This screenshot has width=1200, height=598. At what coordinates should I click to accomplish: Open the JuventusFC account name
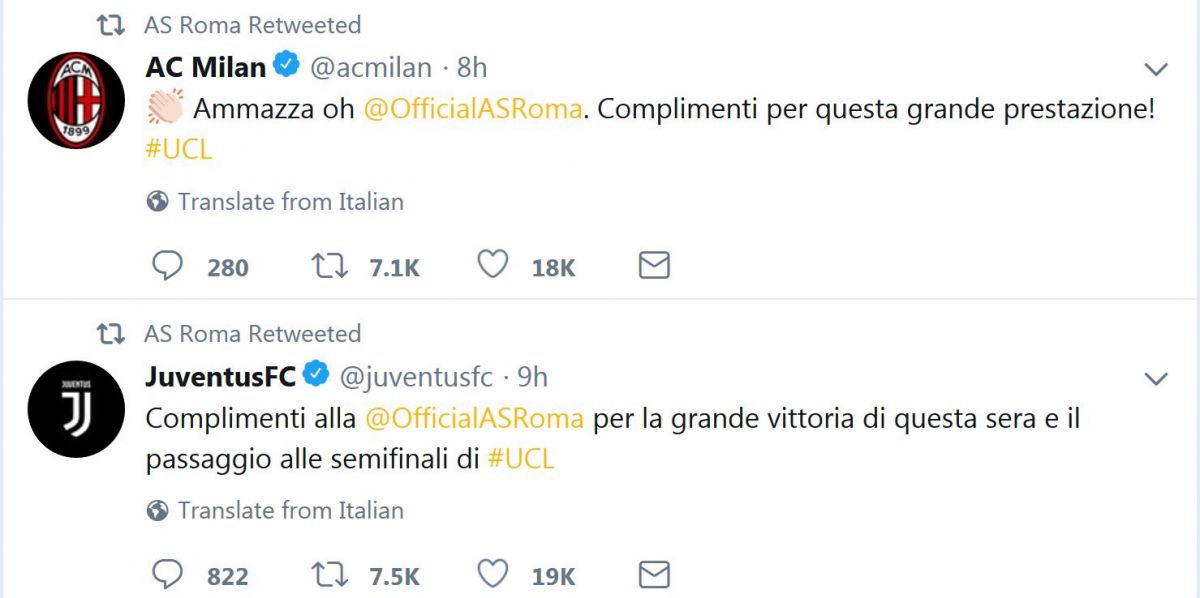click(x=221, y=377)
